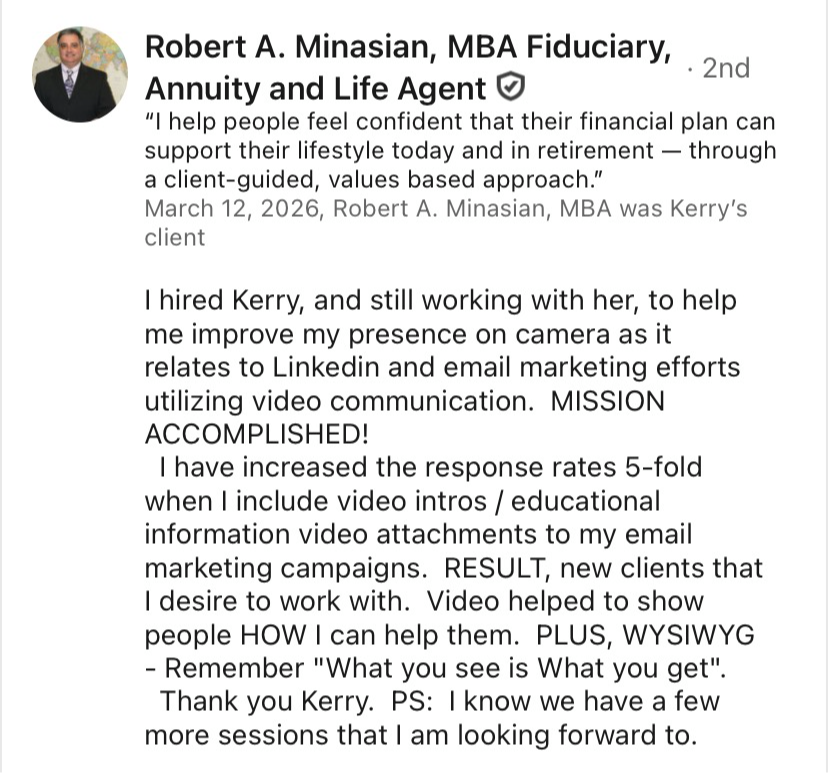
Task: Click the word "RESULT" in the recommendation
Action: (495, 568)
